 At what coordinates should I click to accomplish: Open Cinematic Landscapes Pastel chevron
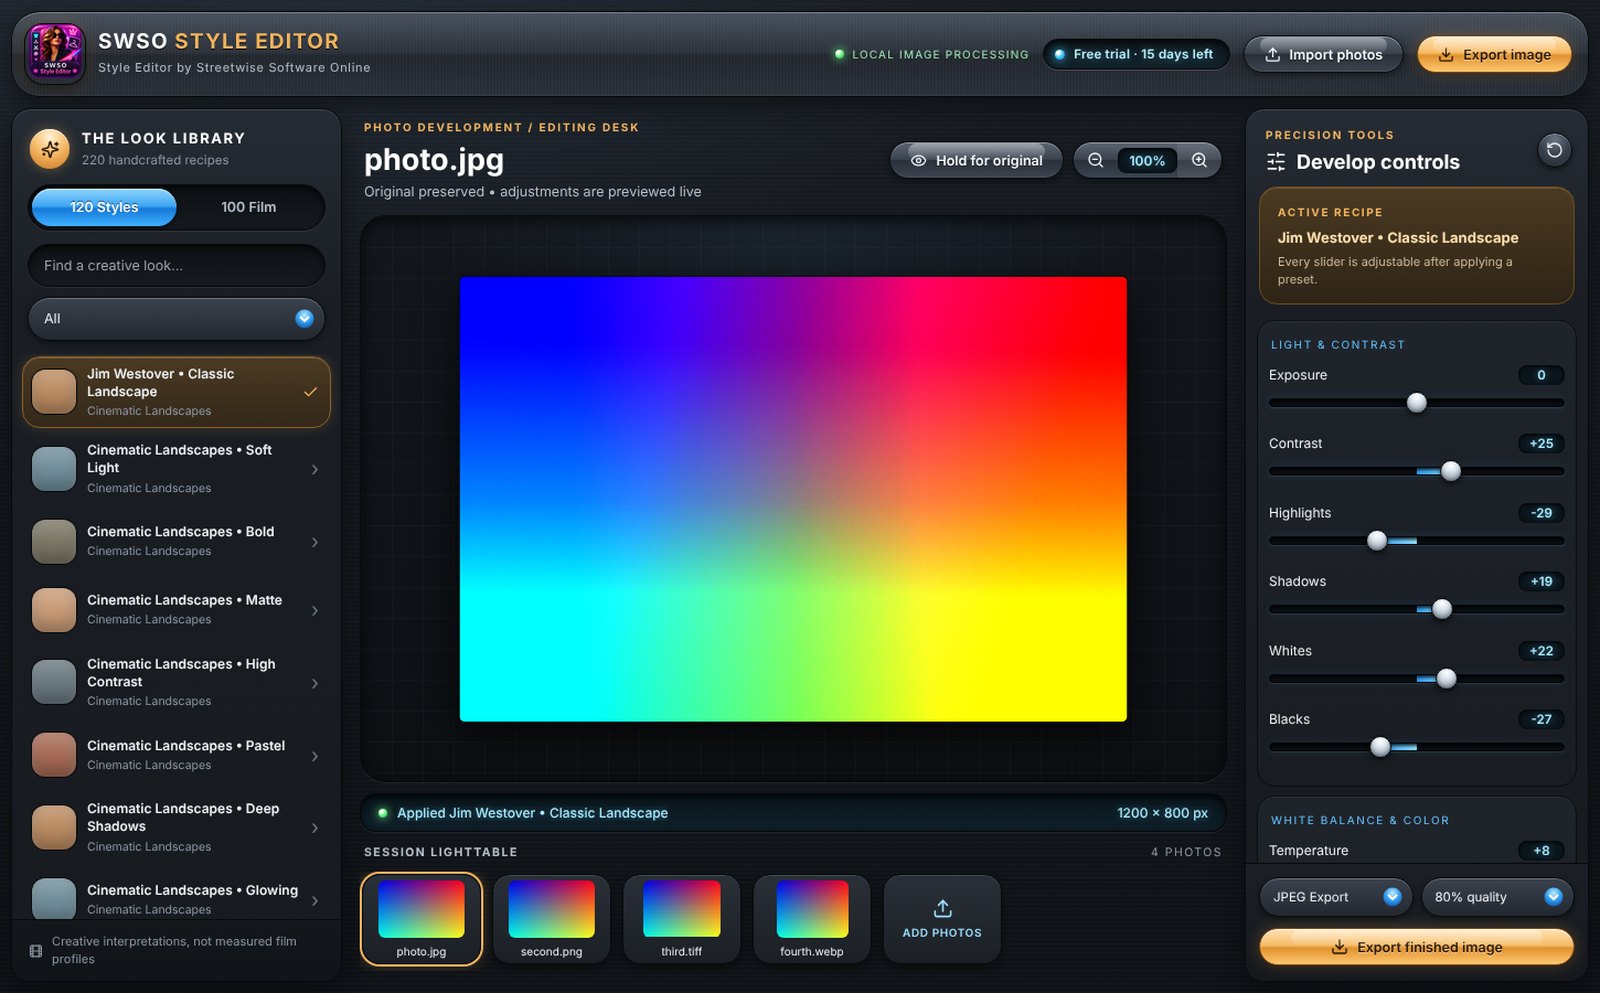click(x=315, y=756)
